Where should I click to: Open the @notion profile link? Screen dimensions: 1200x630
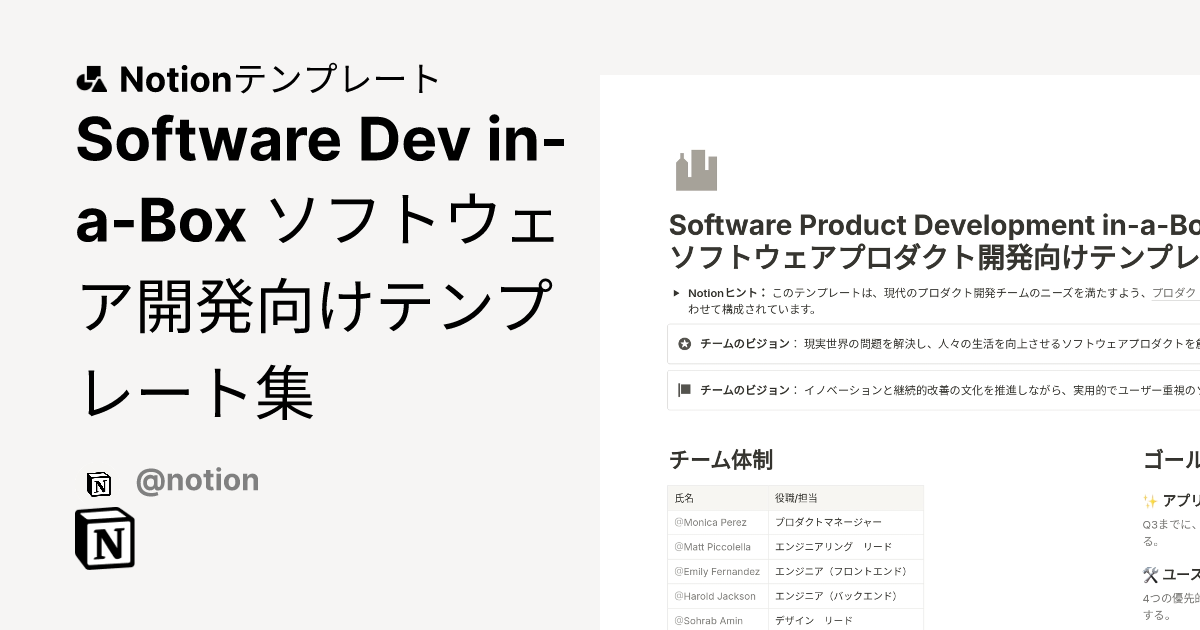click(197, 481)
